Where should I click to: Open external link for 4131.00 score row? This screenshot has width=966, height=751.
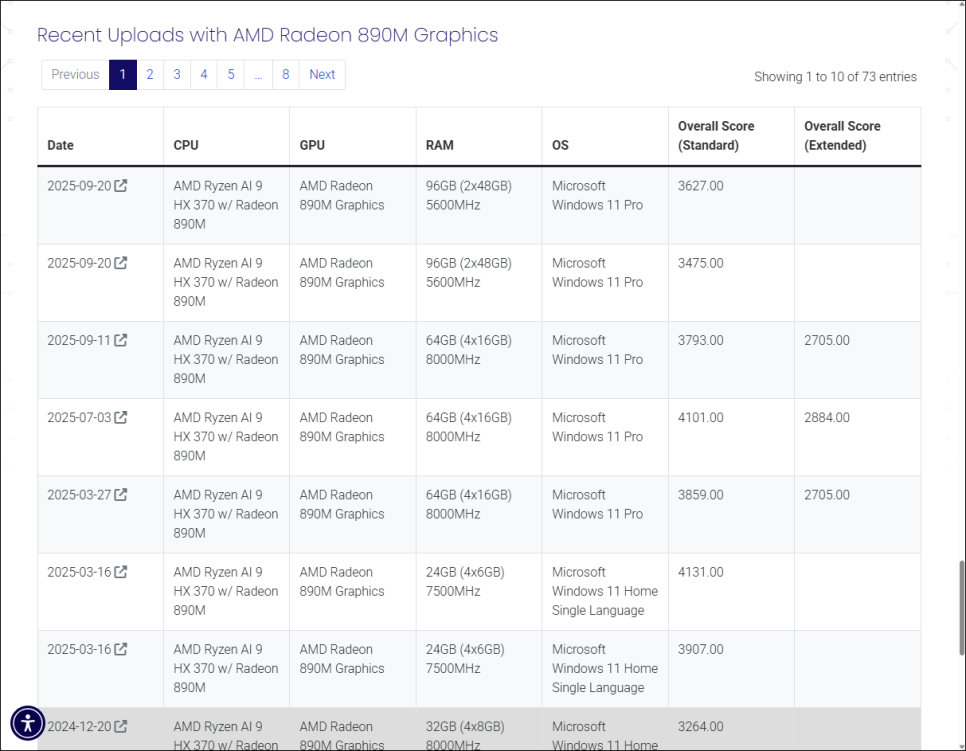tap(121, 573)
